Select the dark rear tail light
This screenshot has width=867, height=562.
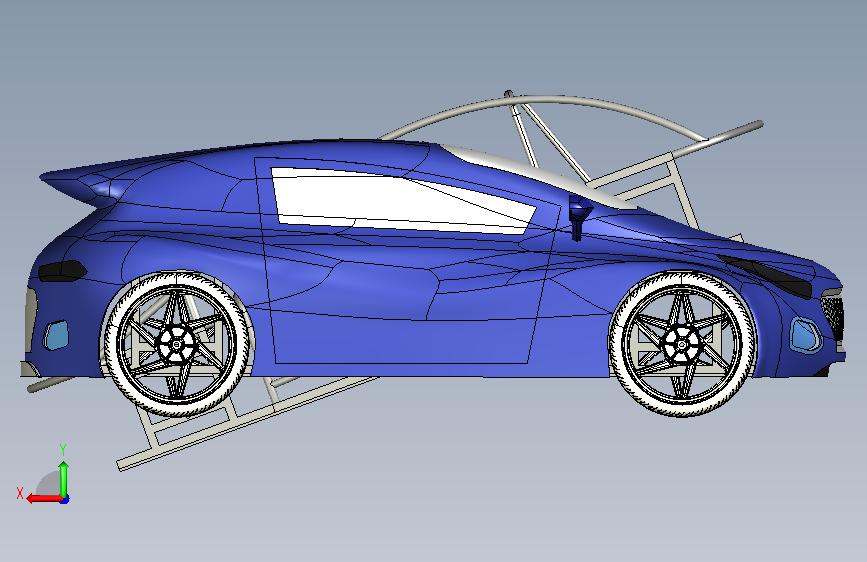[62, 270]
